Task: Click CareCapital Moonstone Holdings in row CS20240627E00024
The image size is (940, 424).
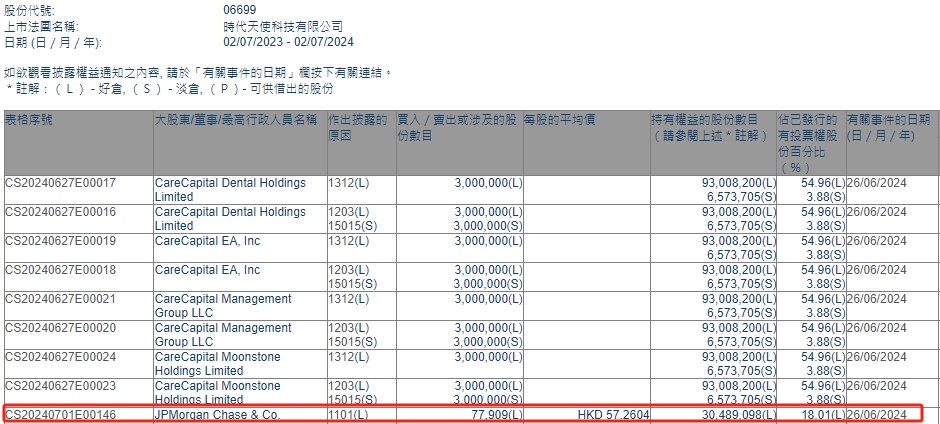Action: tap(218, 363)
